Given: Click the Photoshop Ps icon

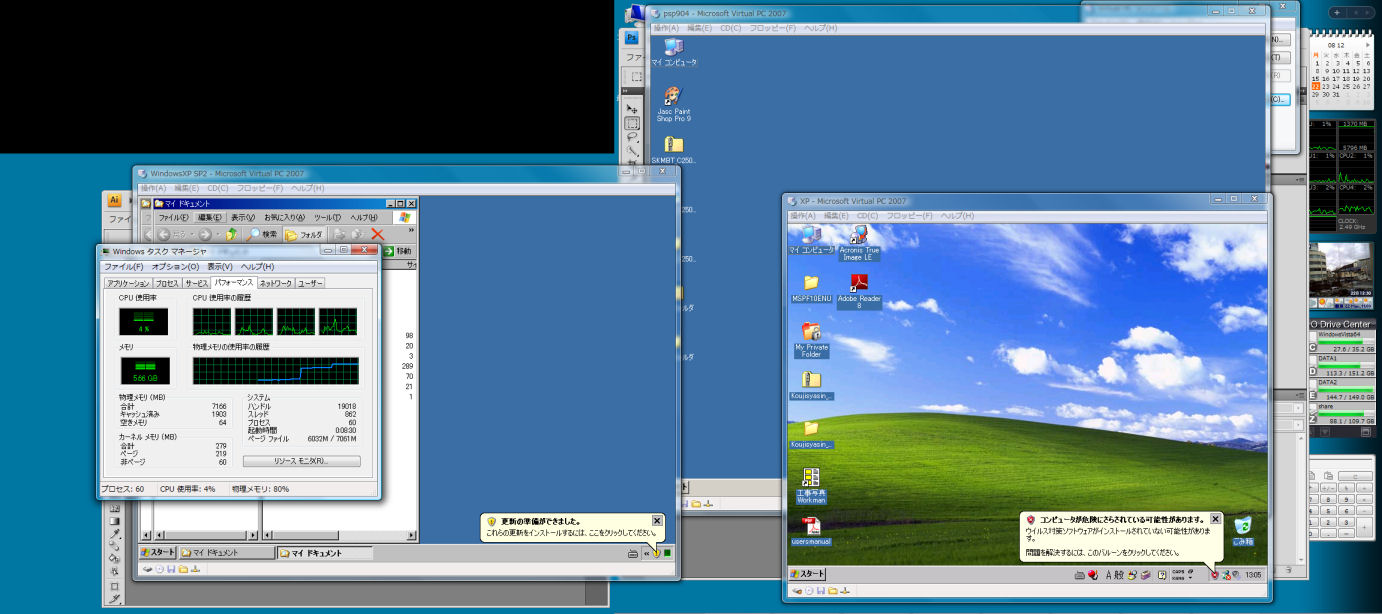Looking at the screenshot, I should 632,38.
